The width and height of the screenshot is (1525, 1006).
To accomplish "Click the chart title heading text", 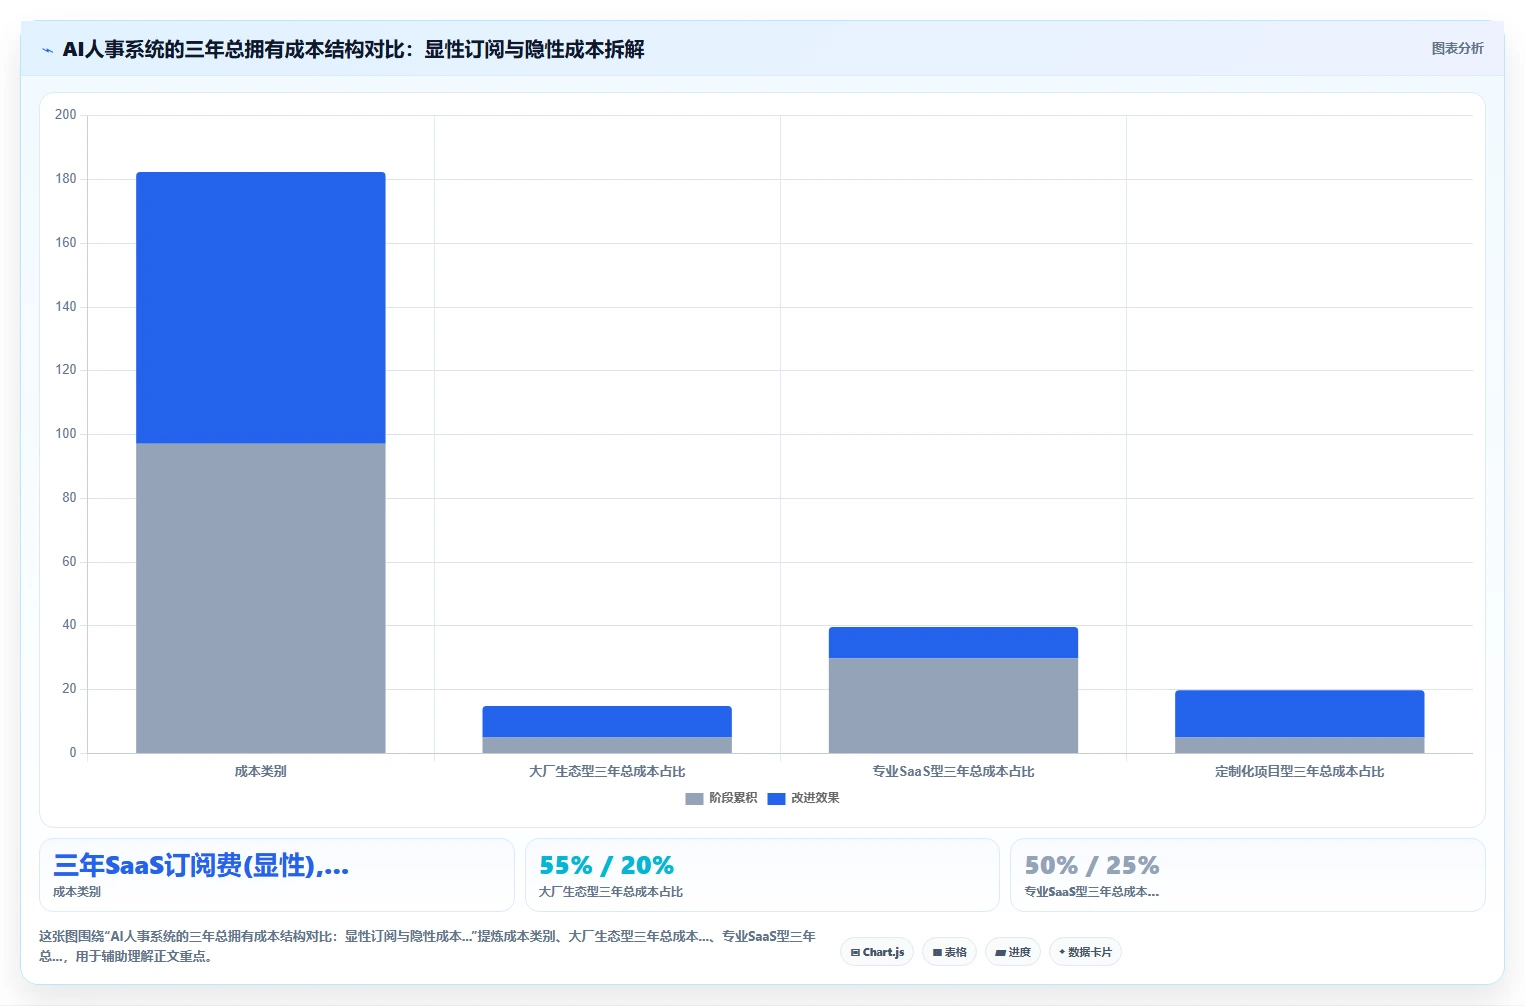I will point(353,49).
